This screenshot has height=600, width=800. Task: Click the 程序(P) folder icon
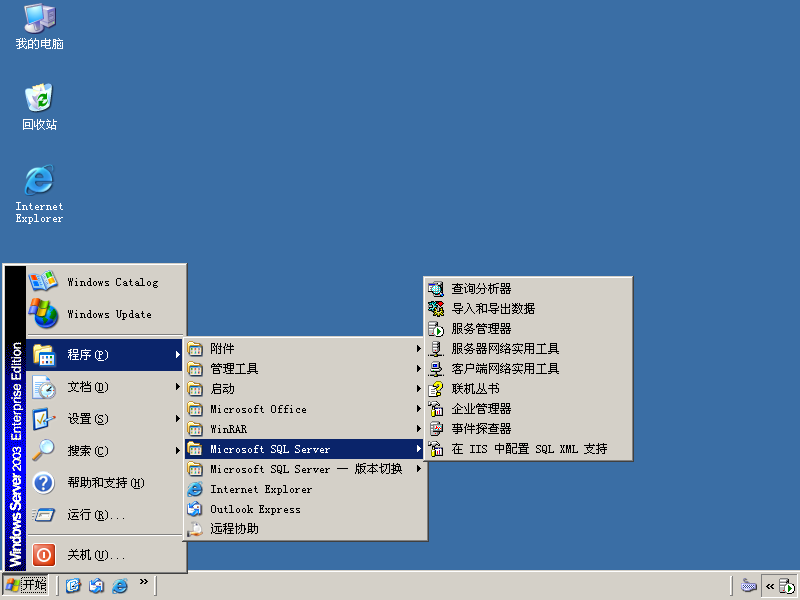coord(44,355)
